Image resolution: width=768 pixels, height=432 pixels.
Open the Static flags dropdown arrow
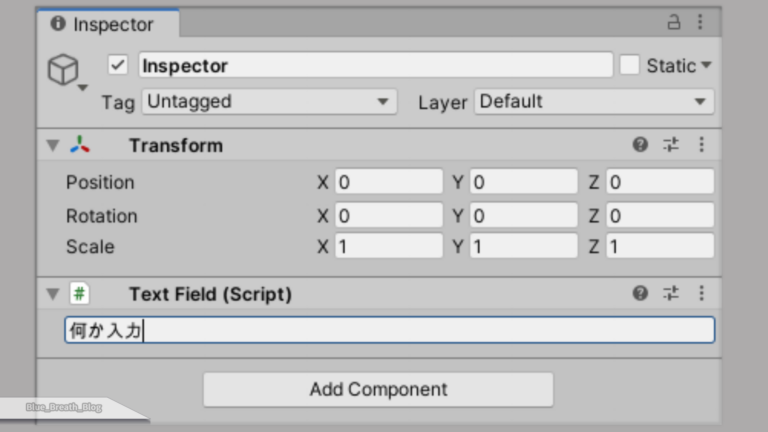pyautogui.click(x=706, y=66)
